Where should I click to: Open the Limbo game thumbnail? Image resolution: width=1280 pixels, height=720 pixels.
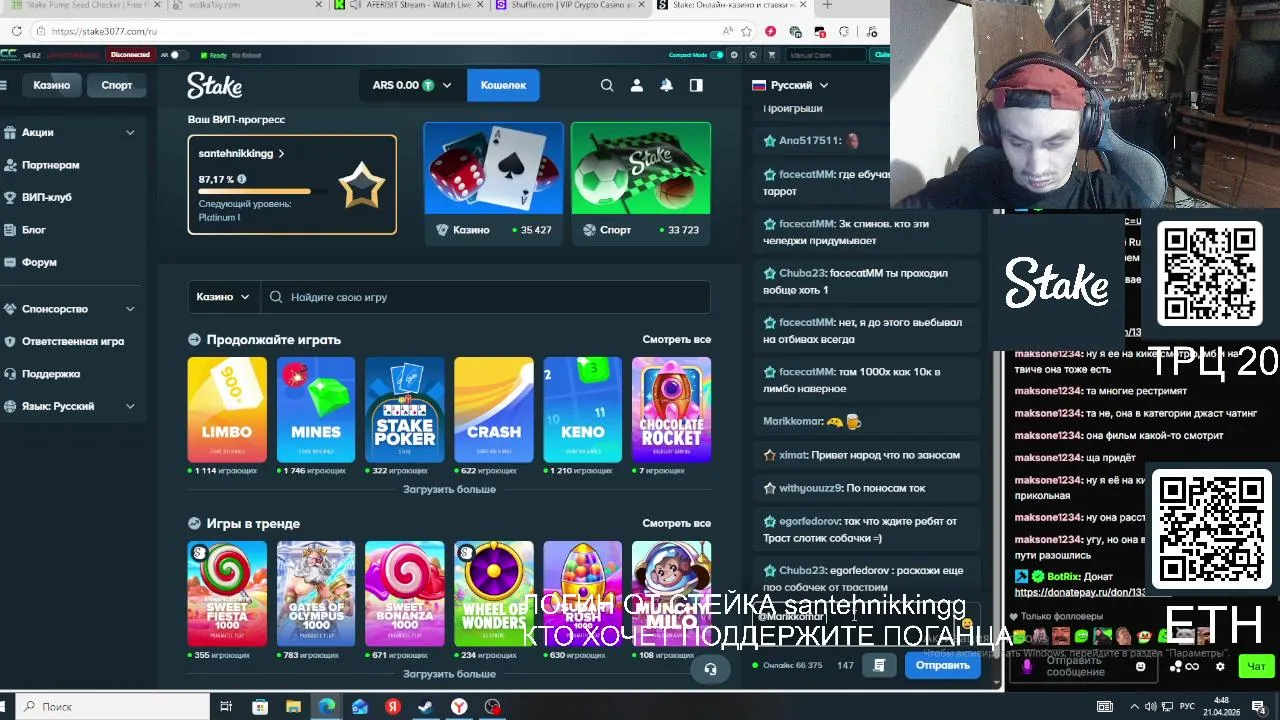tap(227, 410)
